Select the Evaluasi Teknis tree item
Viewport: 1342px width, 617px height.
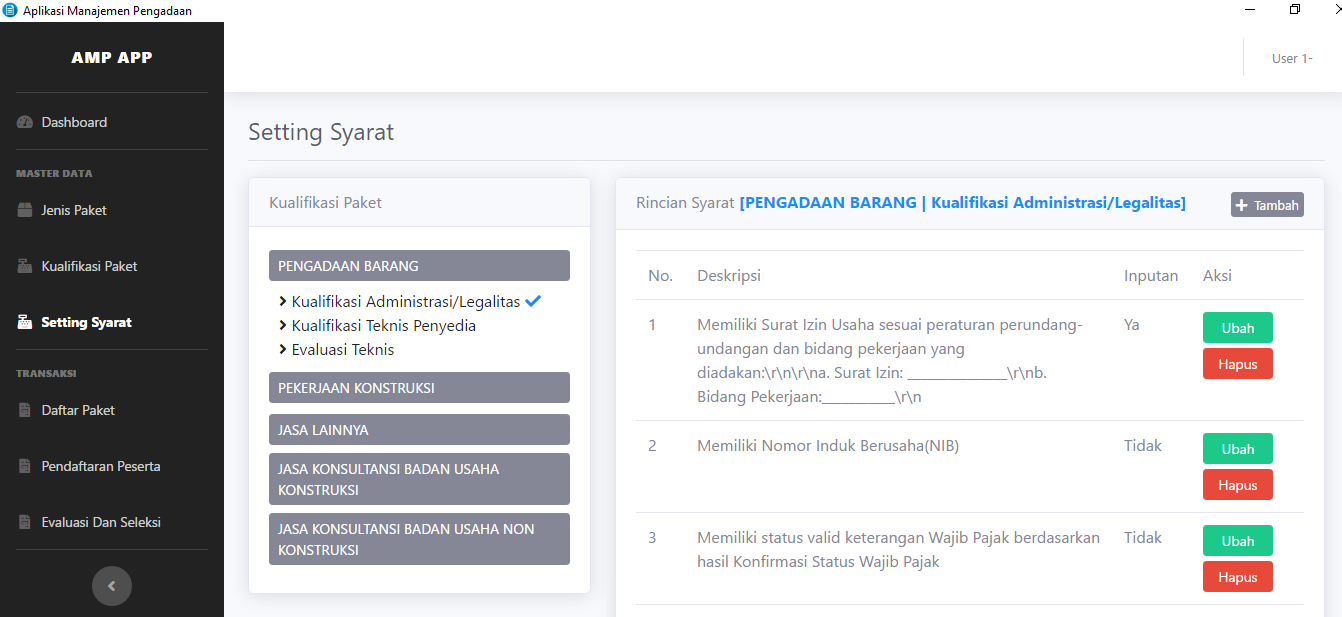point(342,350)
